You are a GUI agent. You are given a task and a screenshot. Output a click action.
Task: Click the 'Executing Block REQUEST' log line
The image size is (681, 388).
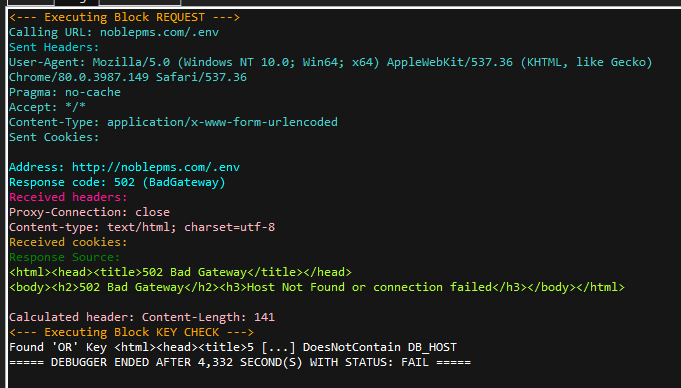click(x=124, y=17)
